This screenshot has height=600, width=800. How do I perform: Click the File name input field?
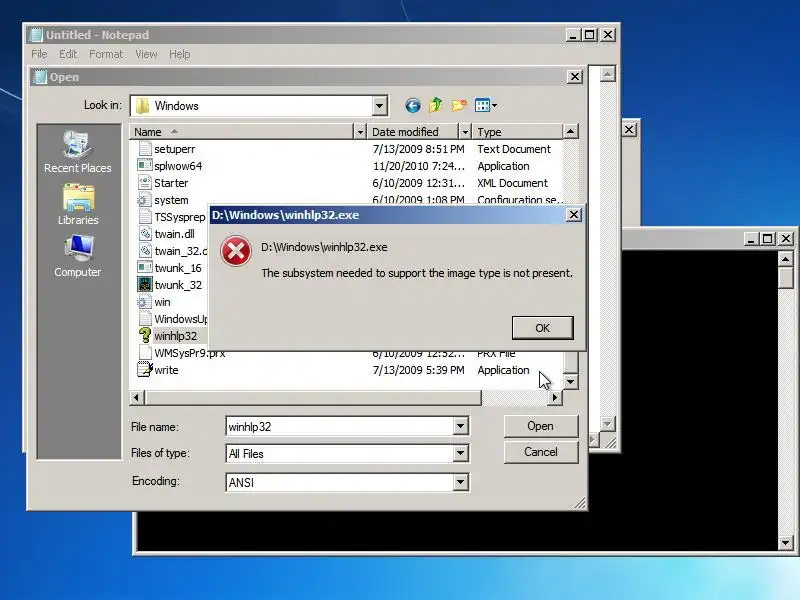point(340,426)
